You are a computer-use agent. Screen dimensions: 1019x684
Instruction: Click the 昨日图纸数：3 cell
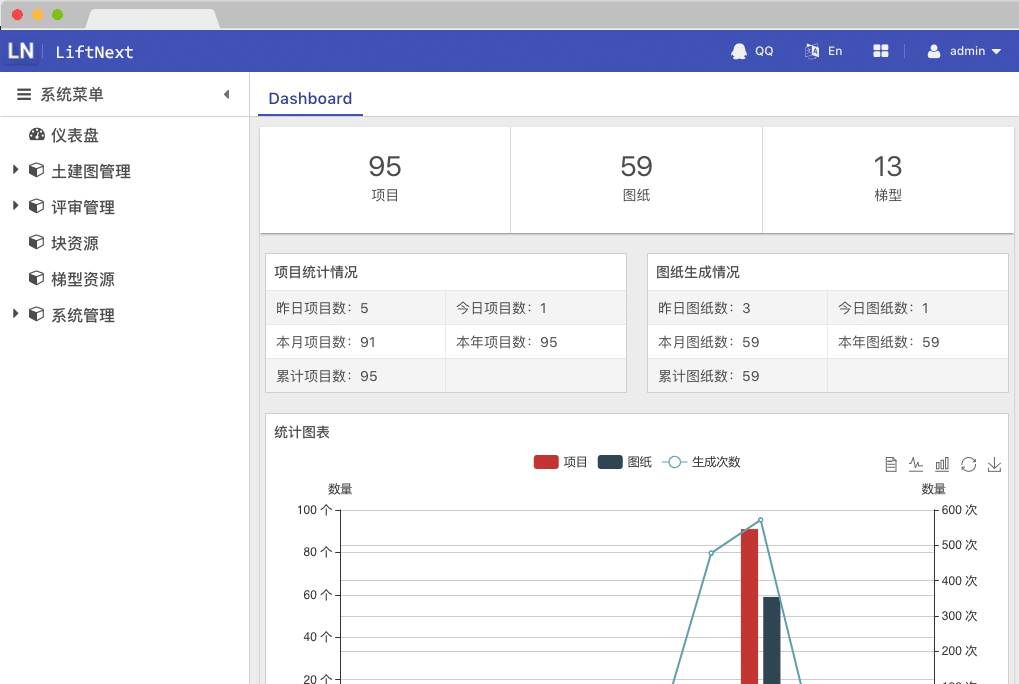738,308
